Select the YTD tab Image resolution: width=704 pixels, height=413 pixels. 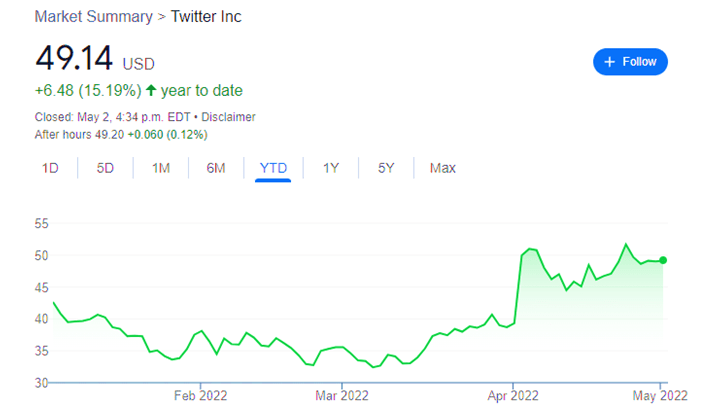coord(273,168)
